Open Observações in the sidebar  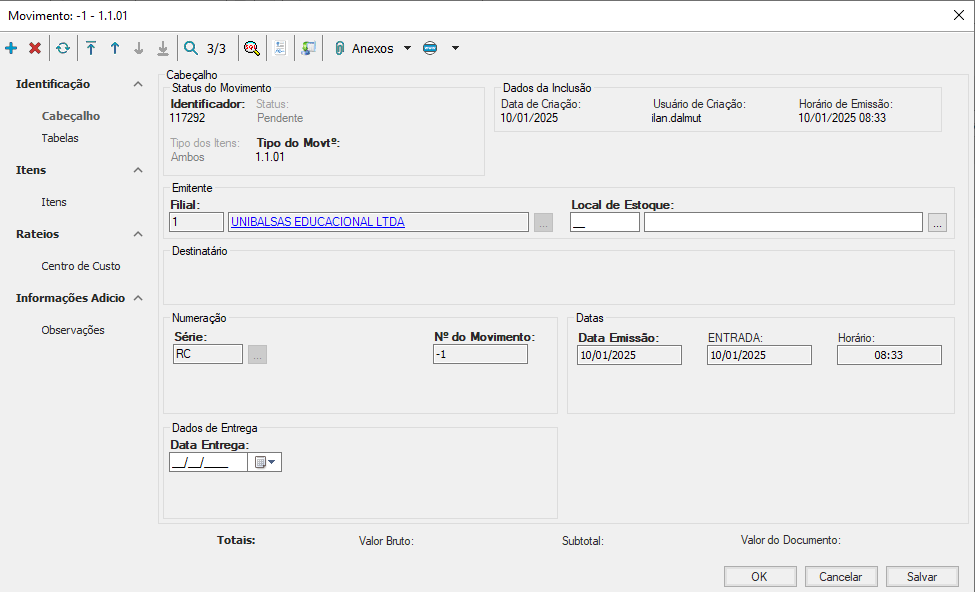coord(73,330)
